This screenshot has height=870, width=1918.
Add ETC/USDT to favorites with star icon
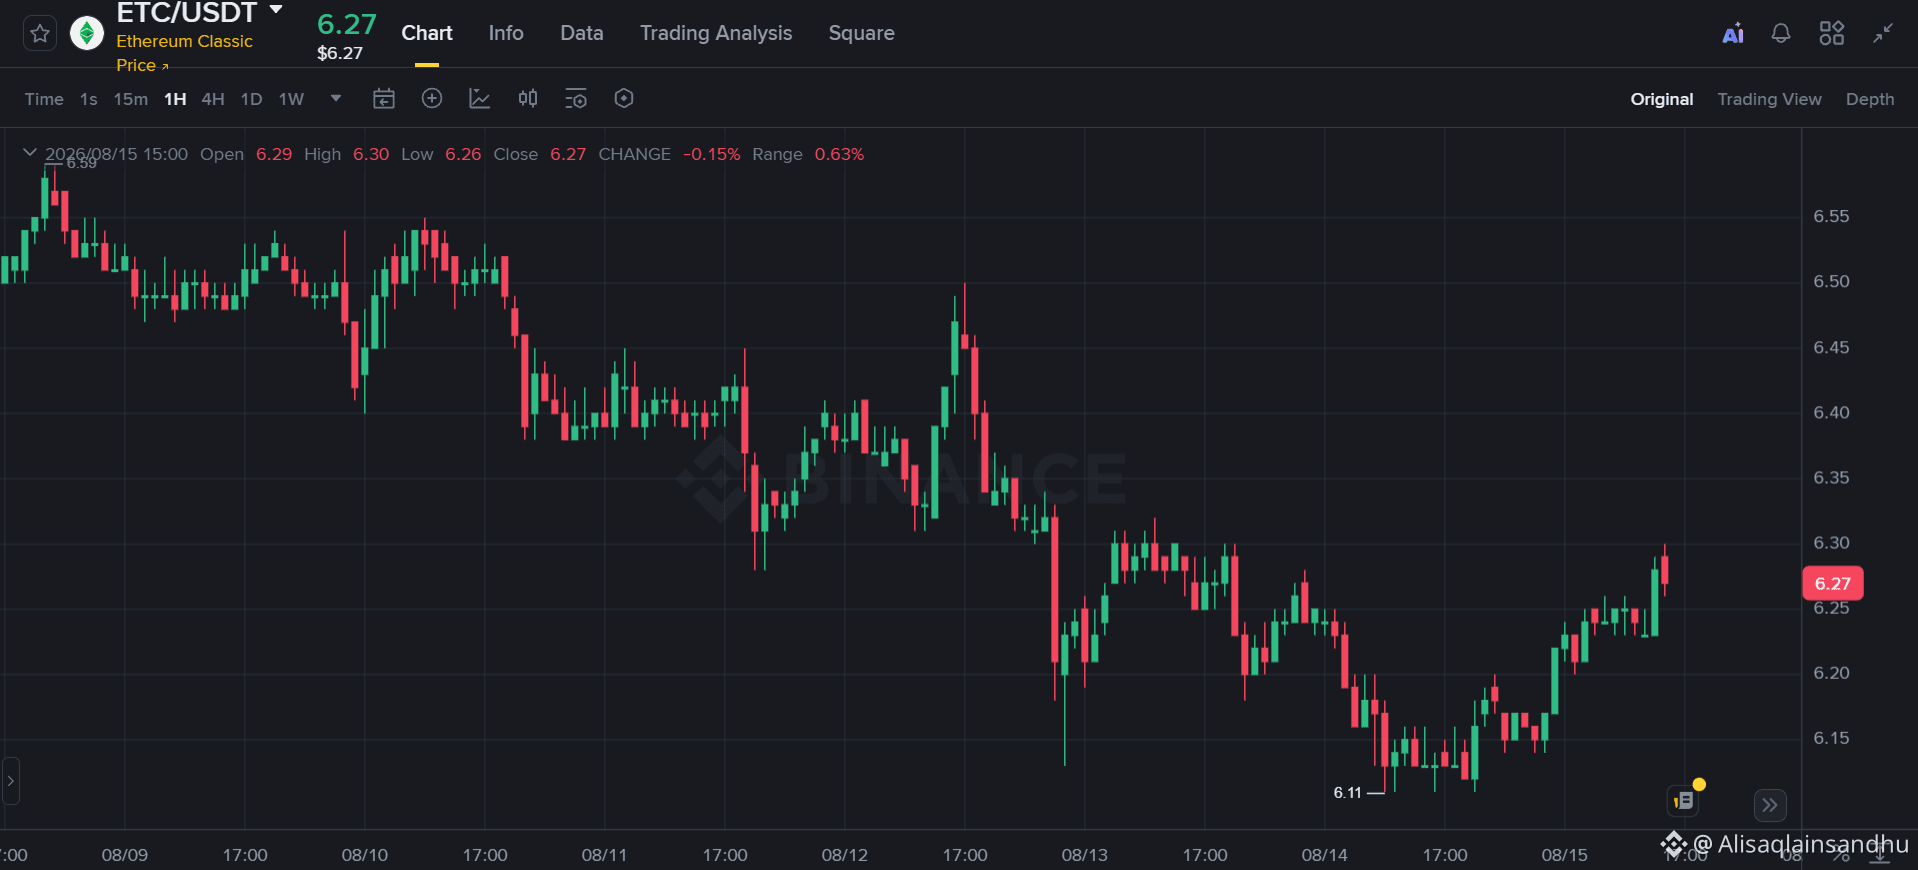tap(40, 34)
